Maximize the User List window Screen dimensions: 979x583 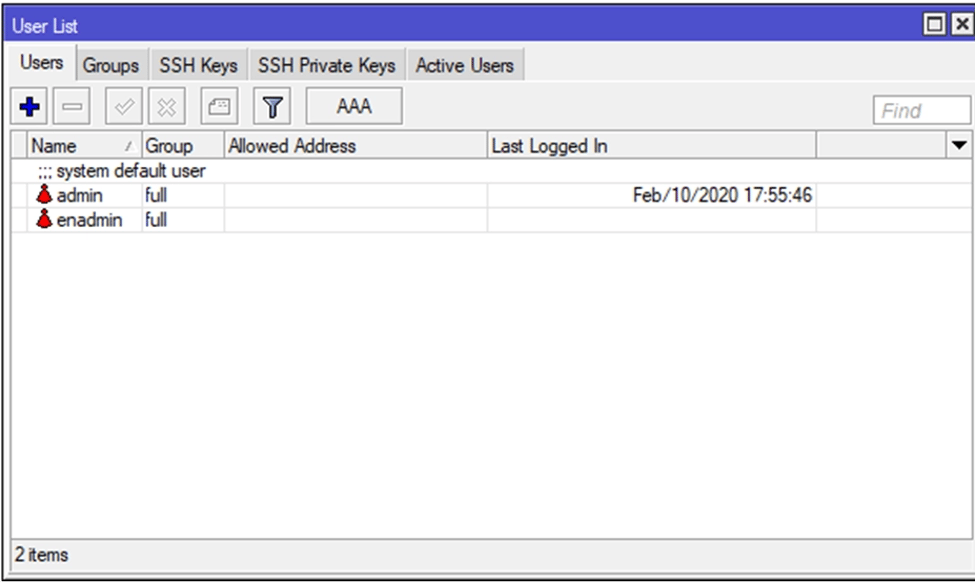(x=934, y=24)
